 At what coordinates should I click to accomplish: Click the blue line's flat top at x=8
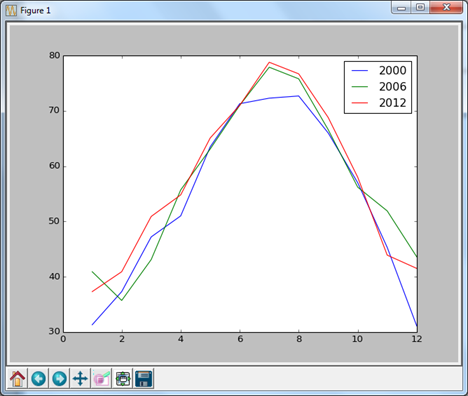point(299,96)
